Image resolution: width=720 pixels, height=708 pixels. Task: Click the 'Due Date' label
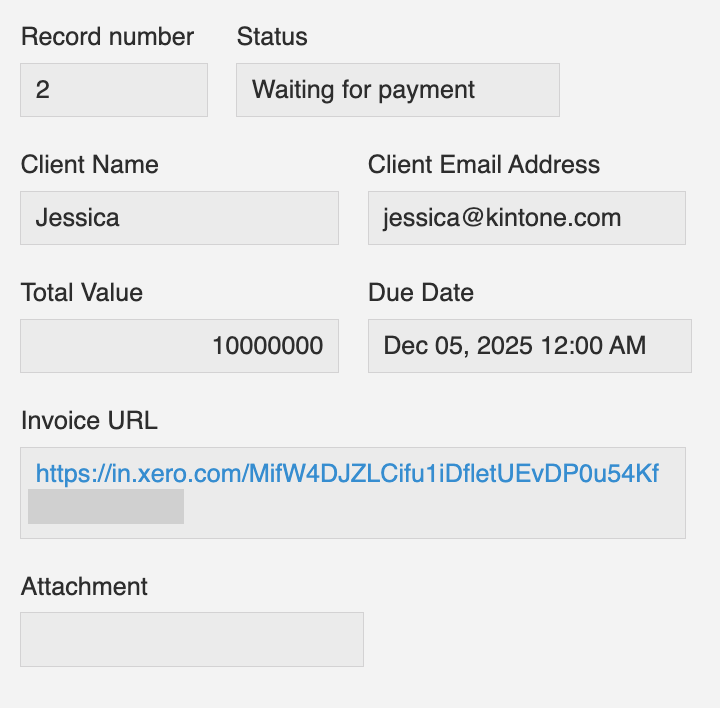[420, 293]
